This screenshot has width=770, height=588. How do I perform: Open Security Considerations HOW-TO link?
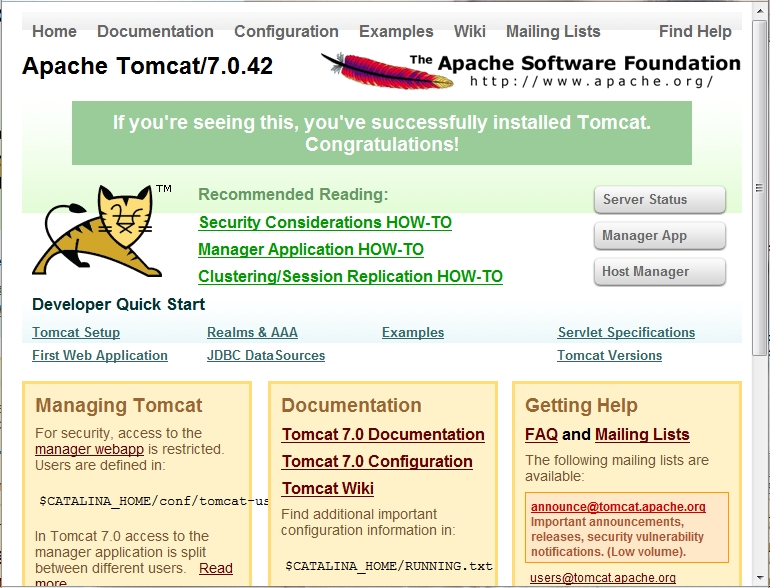click(325, 223)
